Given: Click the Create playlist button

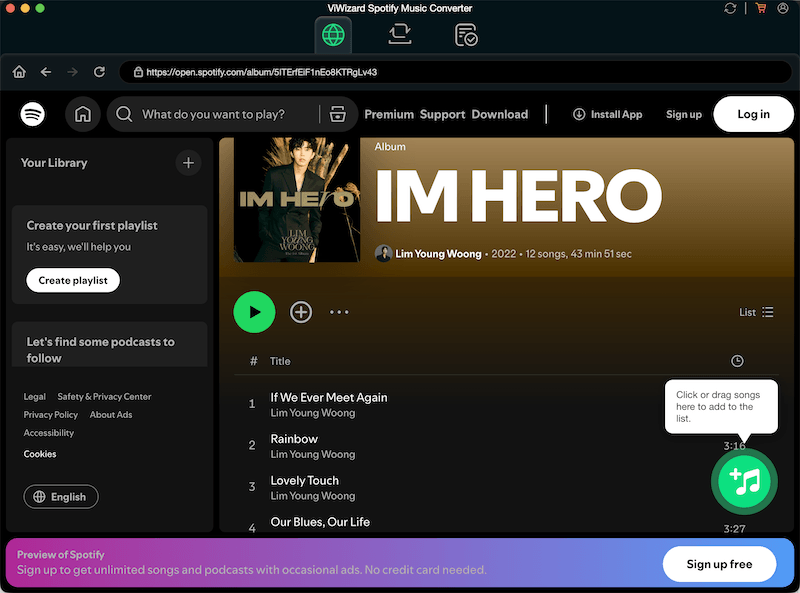Looking at the screenshot, I should click(x=73, y=280).
